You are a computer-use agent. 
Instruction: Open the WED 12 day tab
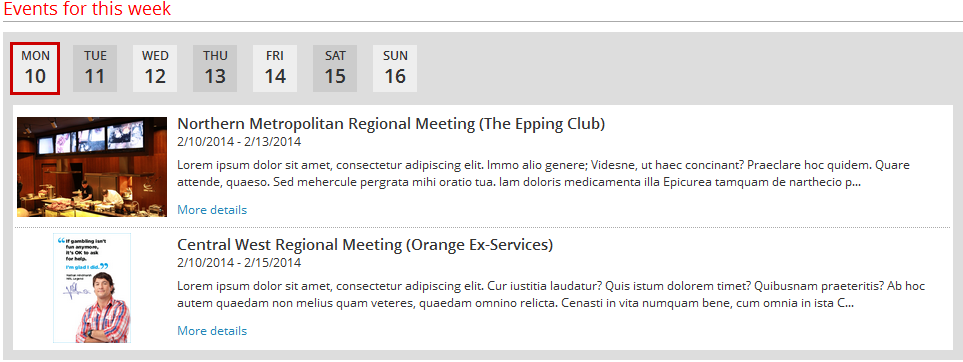tap(155, 68)
